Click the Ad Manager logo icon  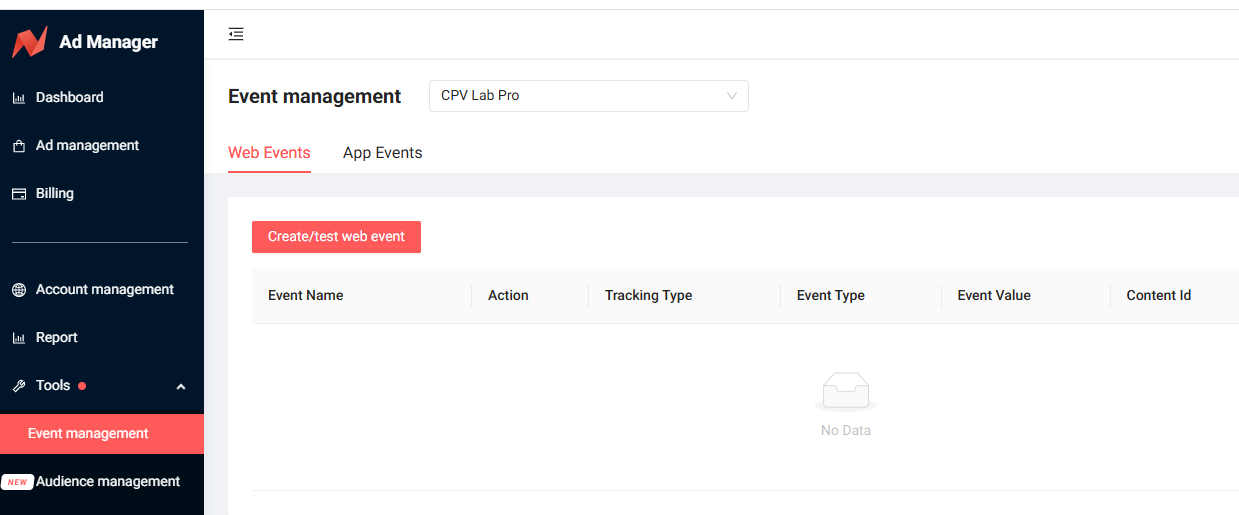click(29, 42)
